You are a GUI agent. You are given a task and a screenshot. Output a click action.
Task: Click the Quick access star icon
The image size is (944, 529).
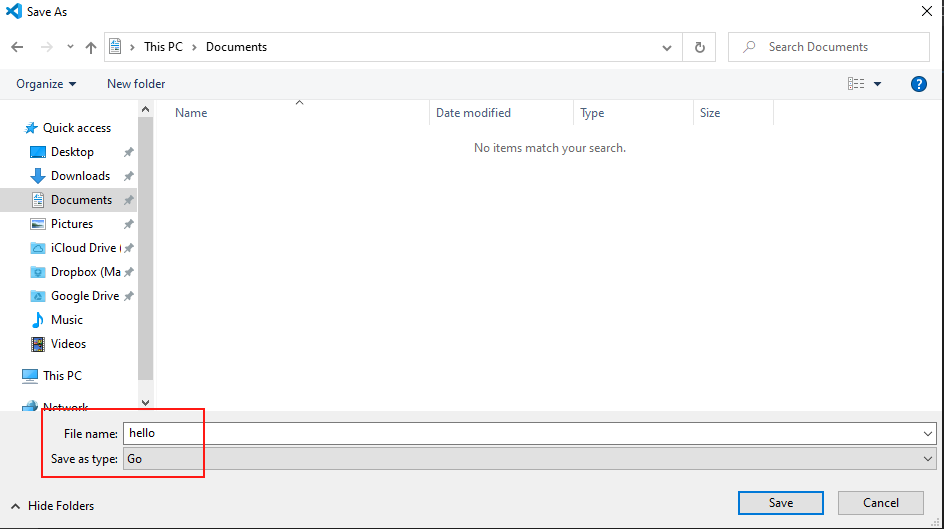click(x=31, y=128)
